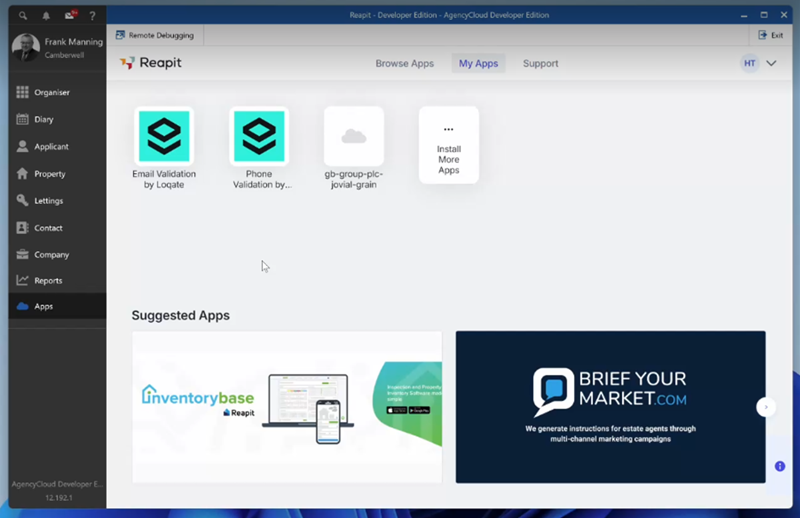This screenshot has width=800, height=518.
Task: Click the help question mark icon
Action: pyautogui.click(x=92, y=16)
